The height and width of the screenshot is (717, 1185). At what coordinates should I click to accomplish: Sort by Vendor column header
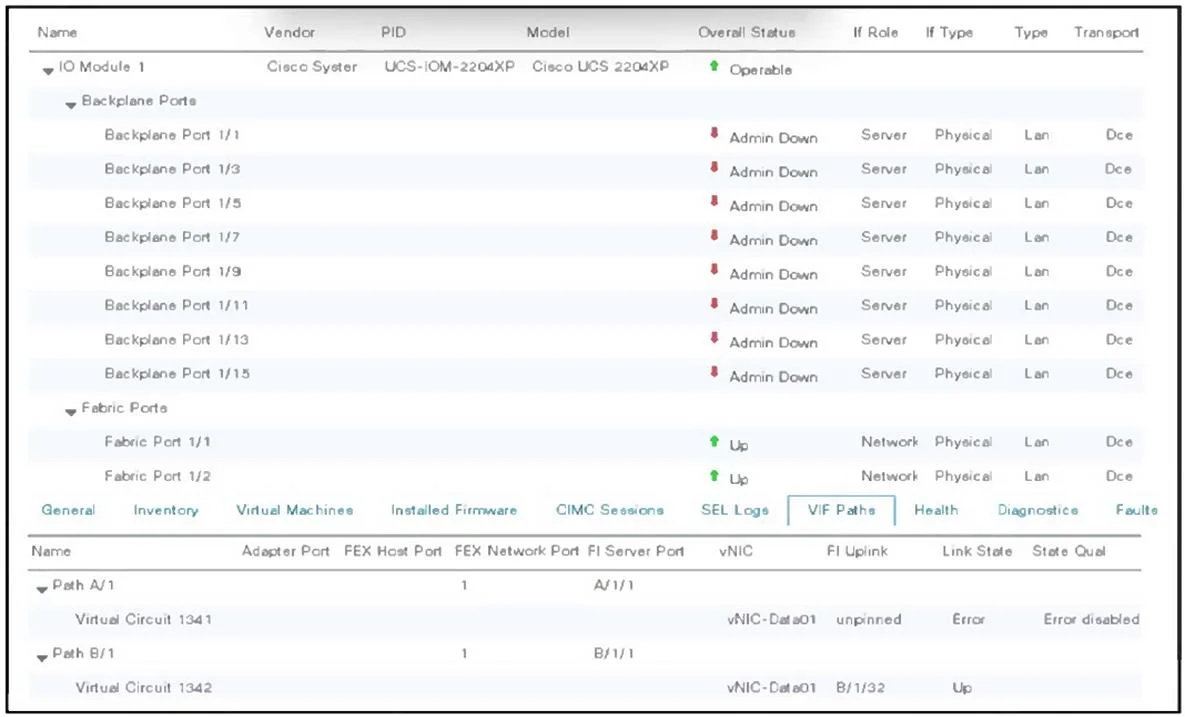pyautogui.click(x=289, y=32)
